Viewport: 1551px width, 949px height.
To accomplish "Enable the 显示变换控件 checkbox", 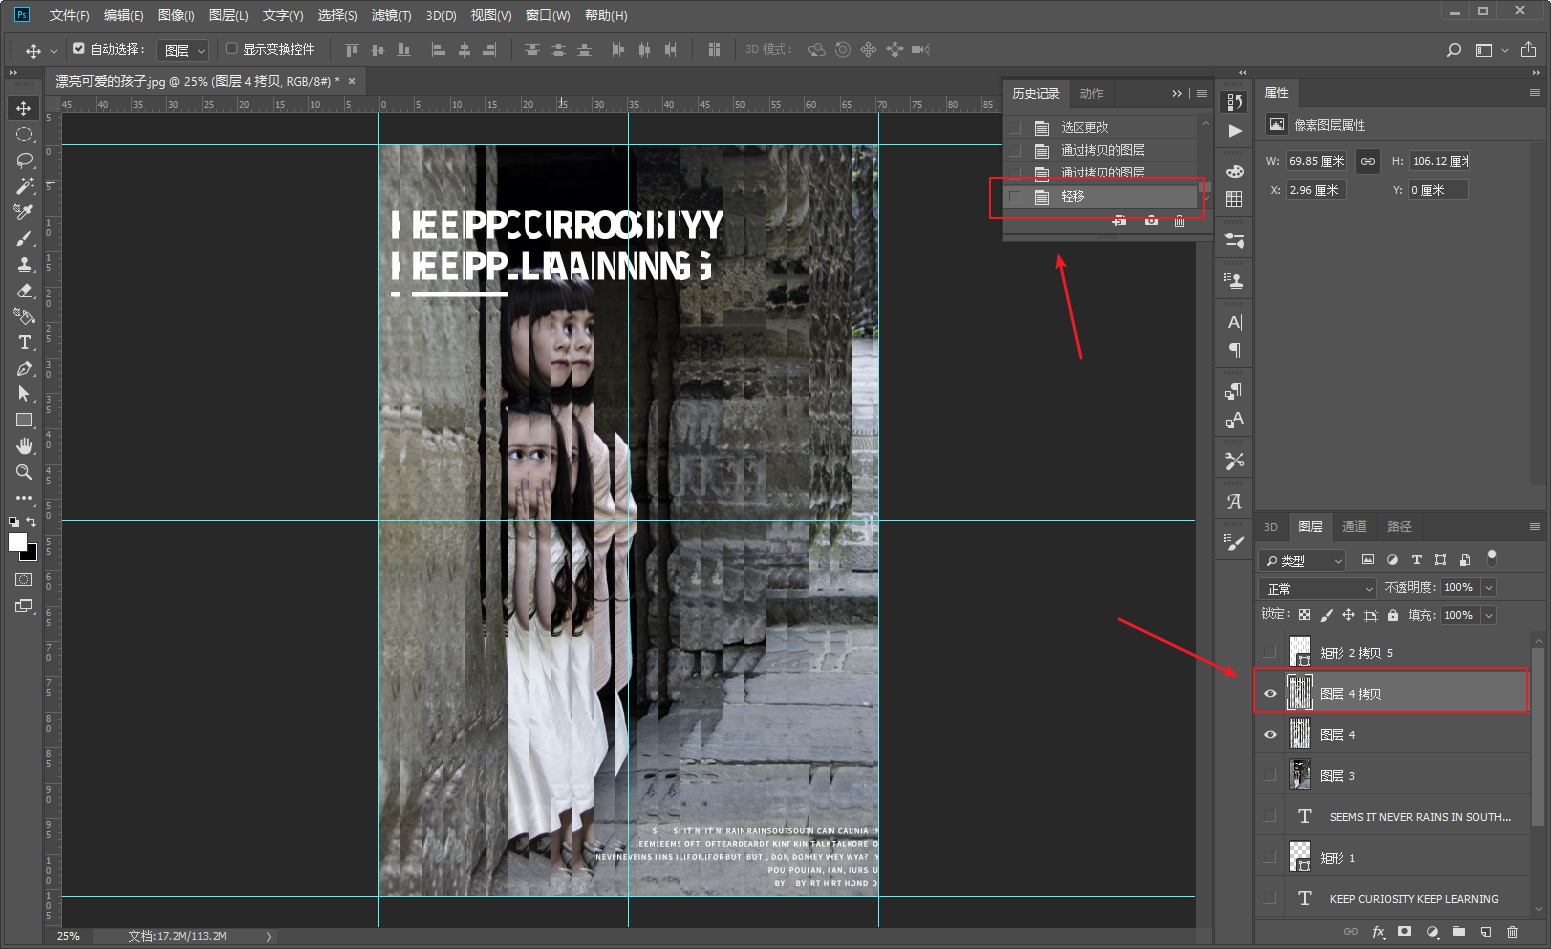I will pyautogui.click(x=232, y=48).
